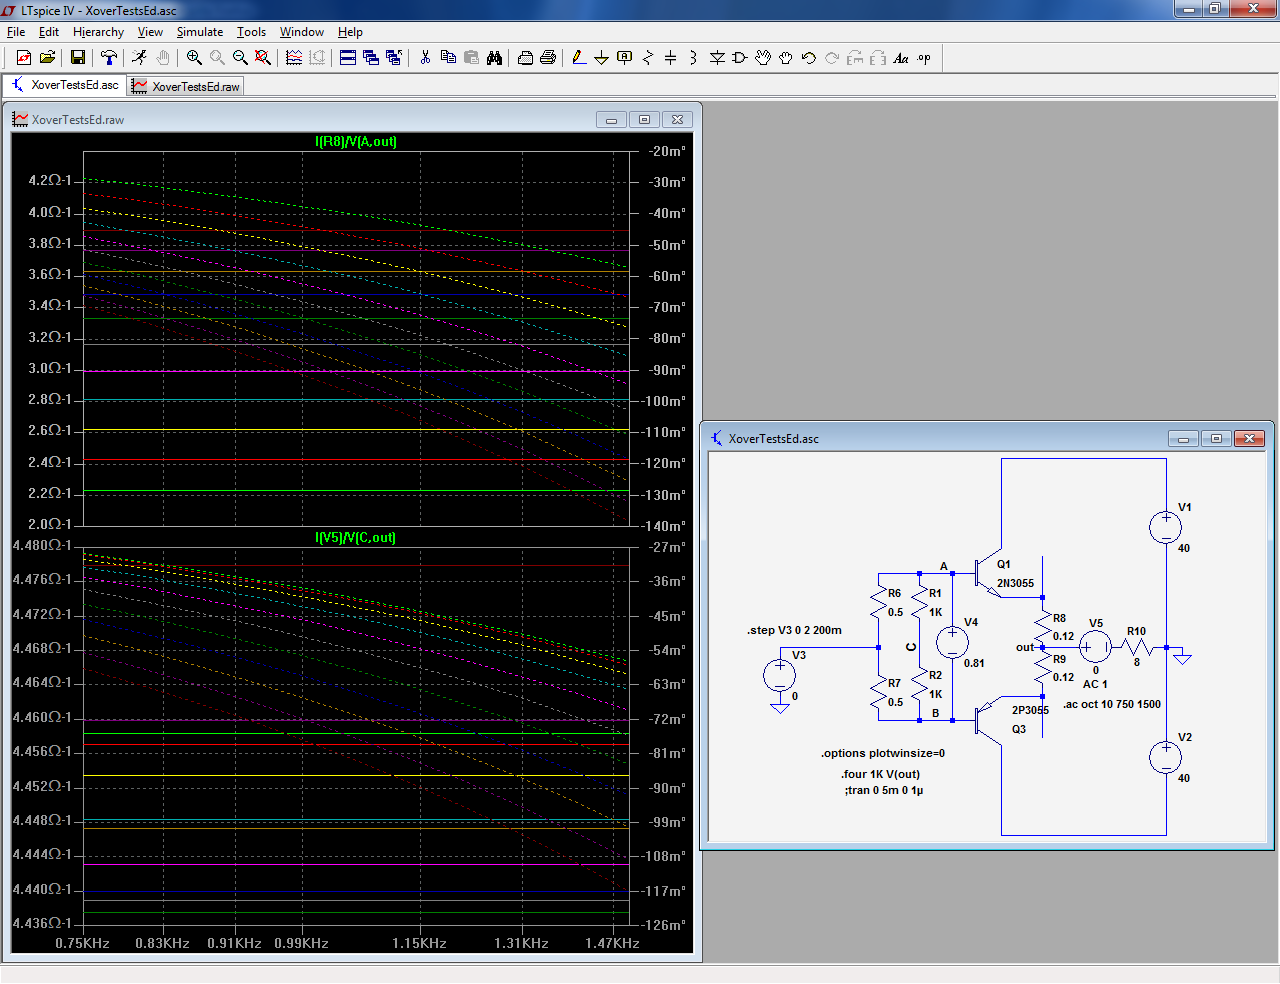
Task: Open Control Panel hammer icon
Action: coord(109,58)
